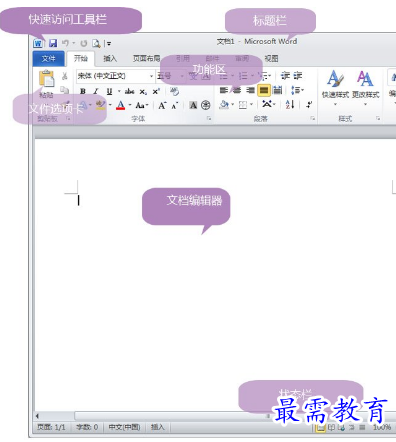This screenshot has width=396, height=442.
Task: Click the Character Shading A icon
Action: (x=193, y=106)
